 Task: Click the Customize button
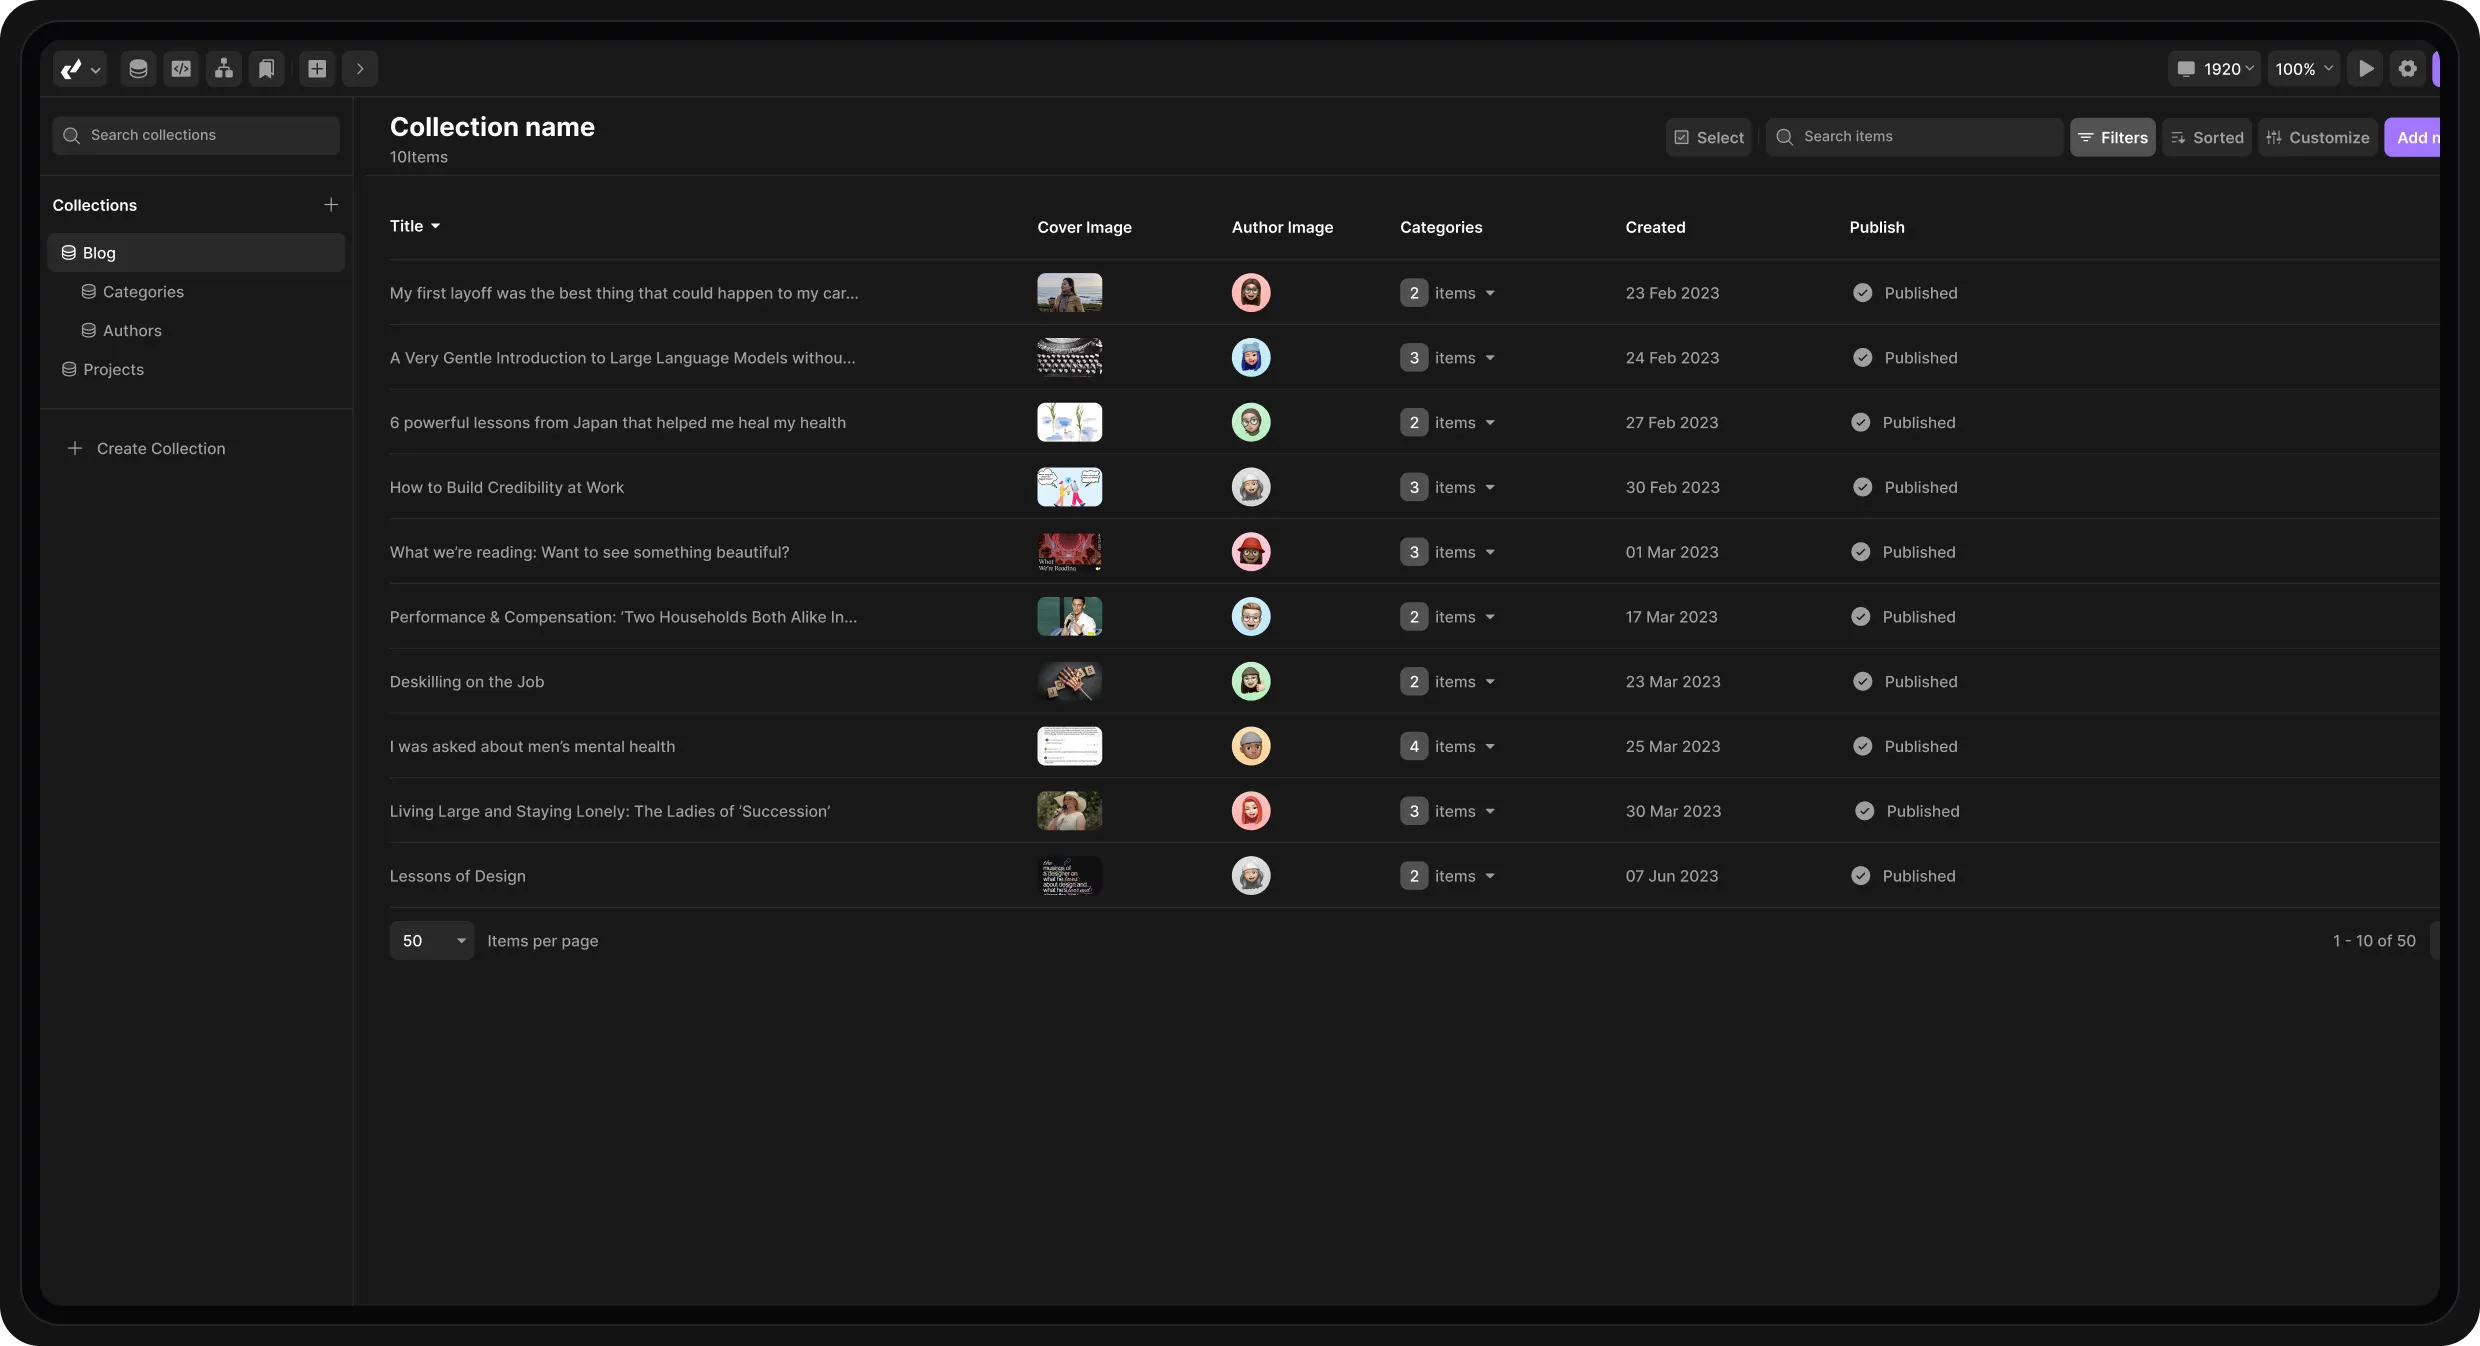point(2318,137)
